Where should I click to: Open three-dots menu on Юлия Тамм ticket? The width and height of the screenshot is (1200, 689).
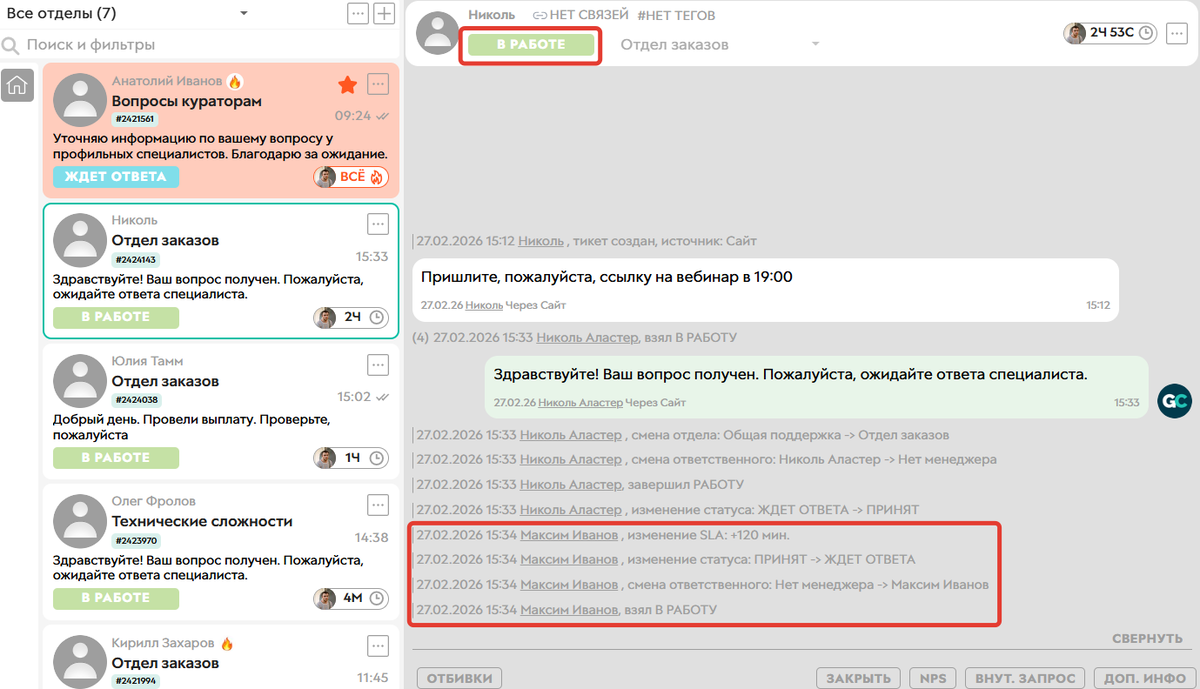pos(377,364)
